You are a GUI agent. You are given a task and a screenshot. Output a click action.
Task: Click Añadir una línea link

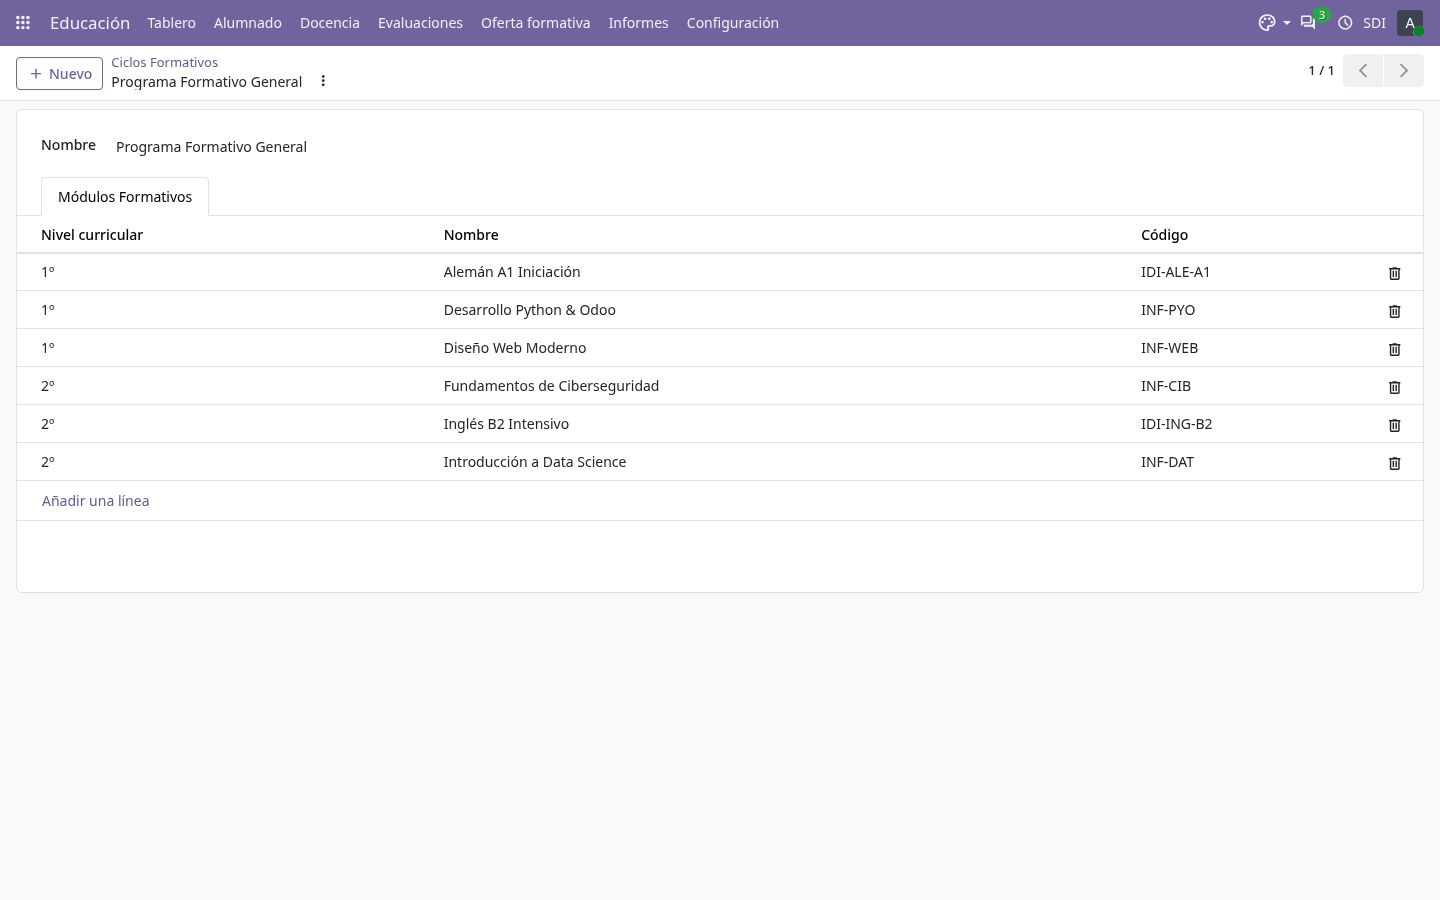[x=95, y=501]
